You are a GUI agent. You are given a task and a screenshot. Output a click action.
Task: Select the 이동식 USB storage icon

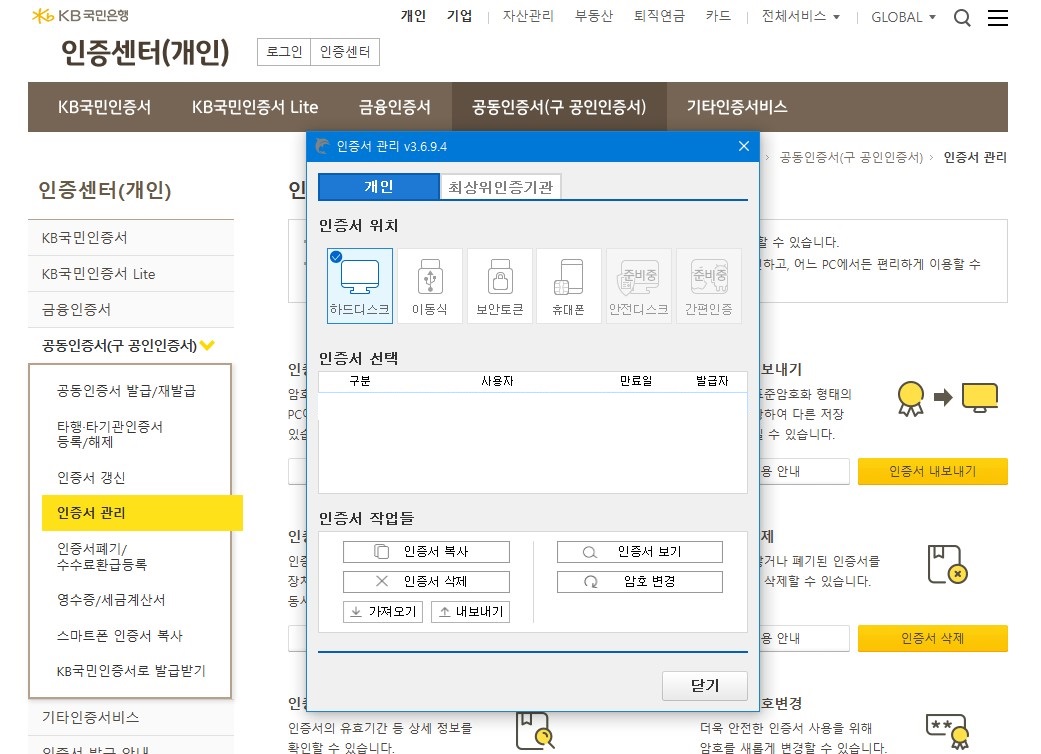[430, 286]
